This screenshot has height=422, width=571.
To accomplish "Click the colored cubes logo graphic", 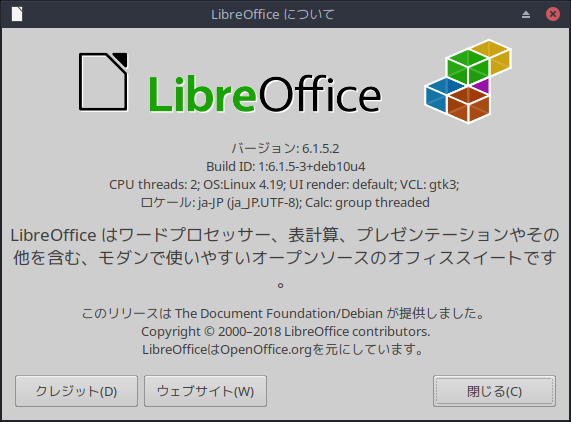I will pos(468,82).
